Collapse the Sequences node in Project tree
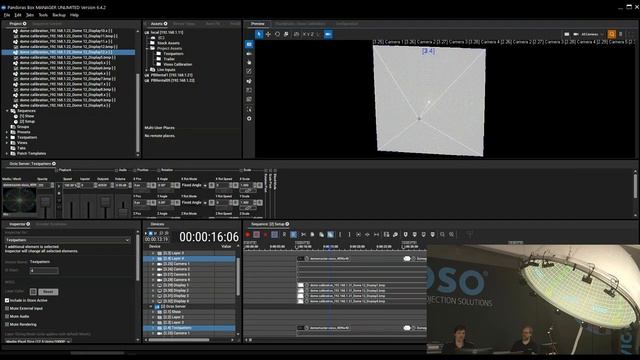This screenshot has height=360, width=640. pyautogui.click(x=7, y=111)
